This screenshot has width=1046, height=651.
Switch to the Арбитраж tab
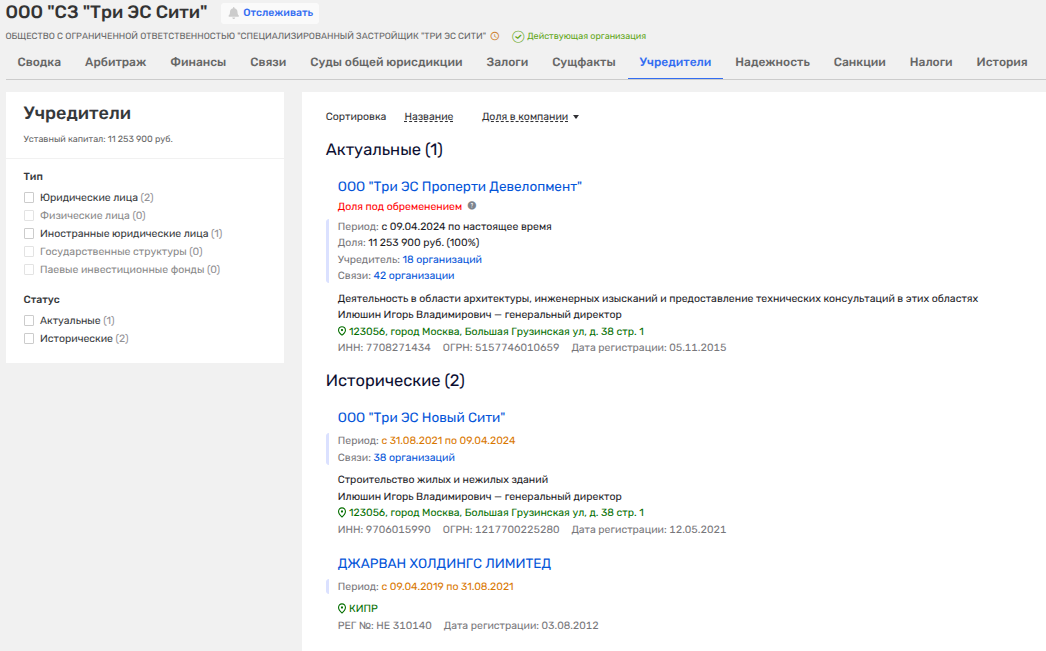[x=116, y=62]
